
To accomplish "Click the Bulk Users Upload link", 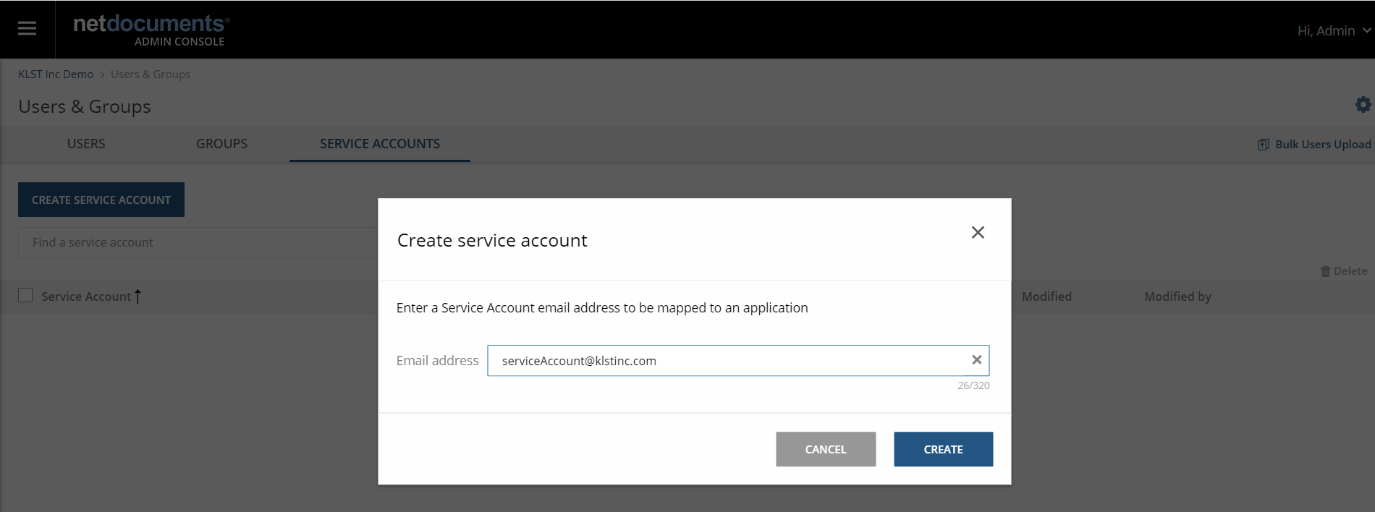I will click(1322, 145).
